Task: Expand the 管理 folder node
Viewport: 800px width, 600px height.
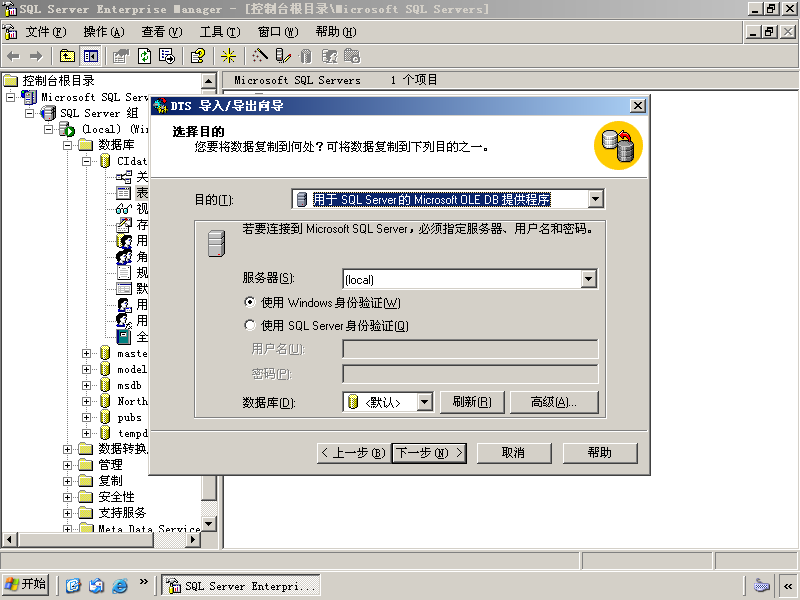Action: (67, 465)
